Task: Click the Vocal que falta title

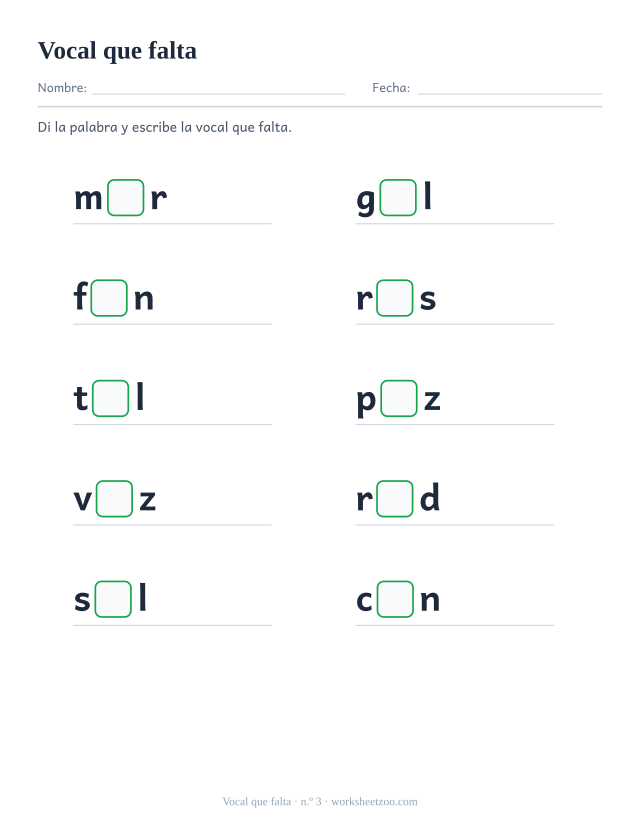Action: pos(117,51)
